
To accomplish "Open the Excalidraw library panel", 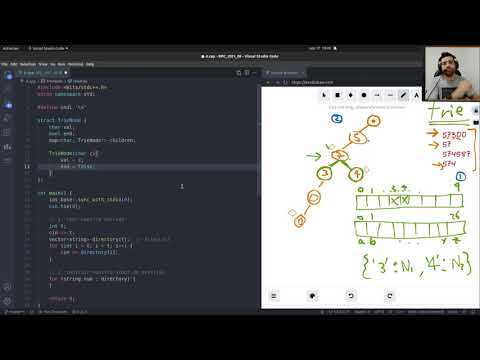I will (476, 122).
